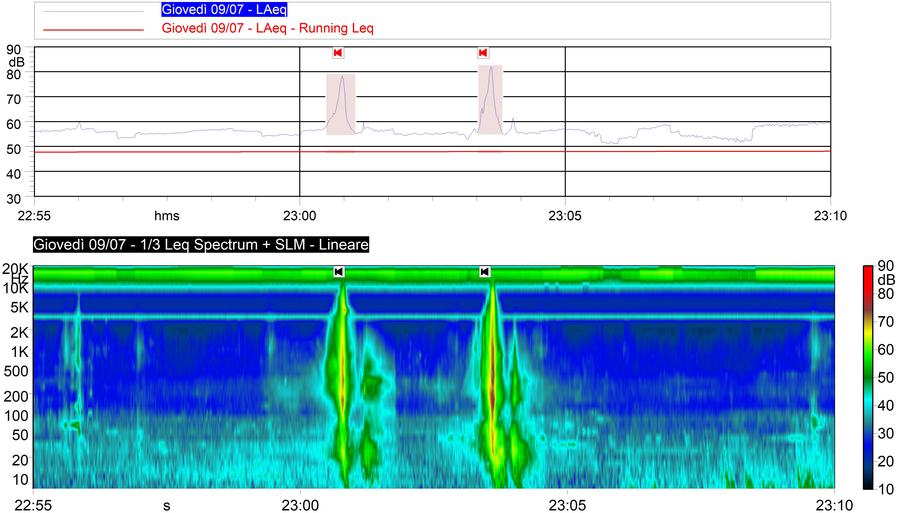
Task: Click the 23:00 label on the LAeq chart time axis
Action: coord(300,216)
